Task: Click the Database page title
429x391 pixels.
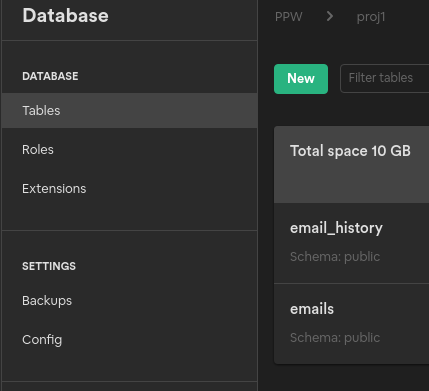Action: (x=65, y=16)
